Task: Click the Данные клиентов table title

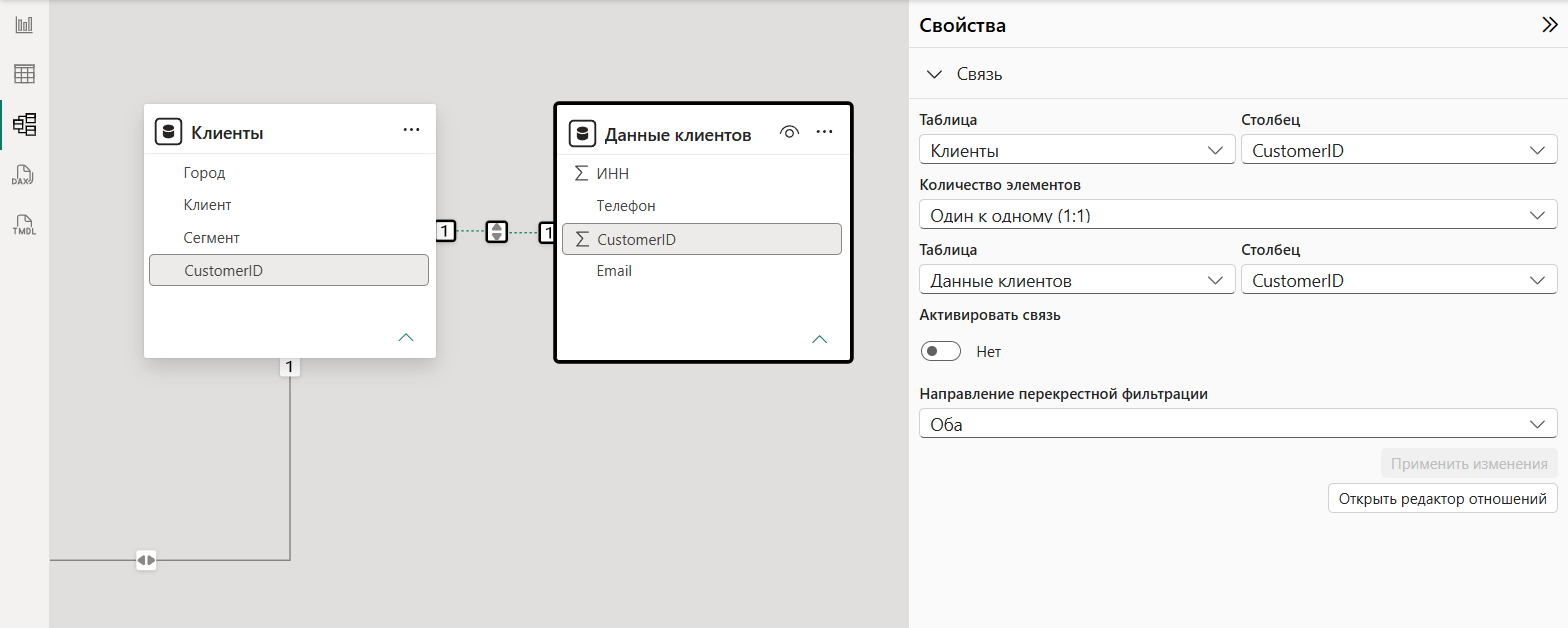Action: [678, 134]
